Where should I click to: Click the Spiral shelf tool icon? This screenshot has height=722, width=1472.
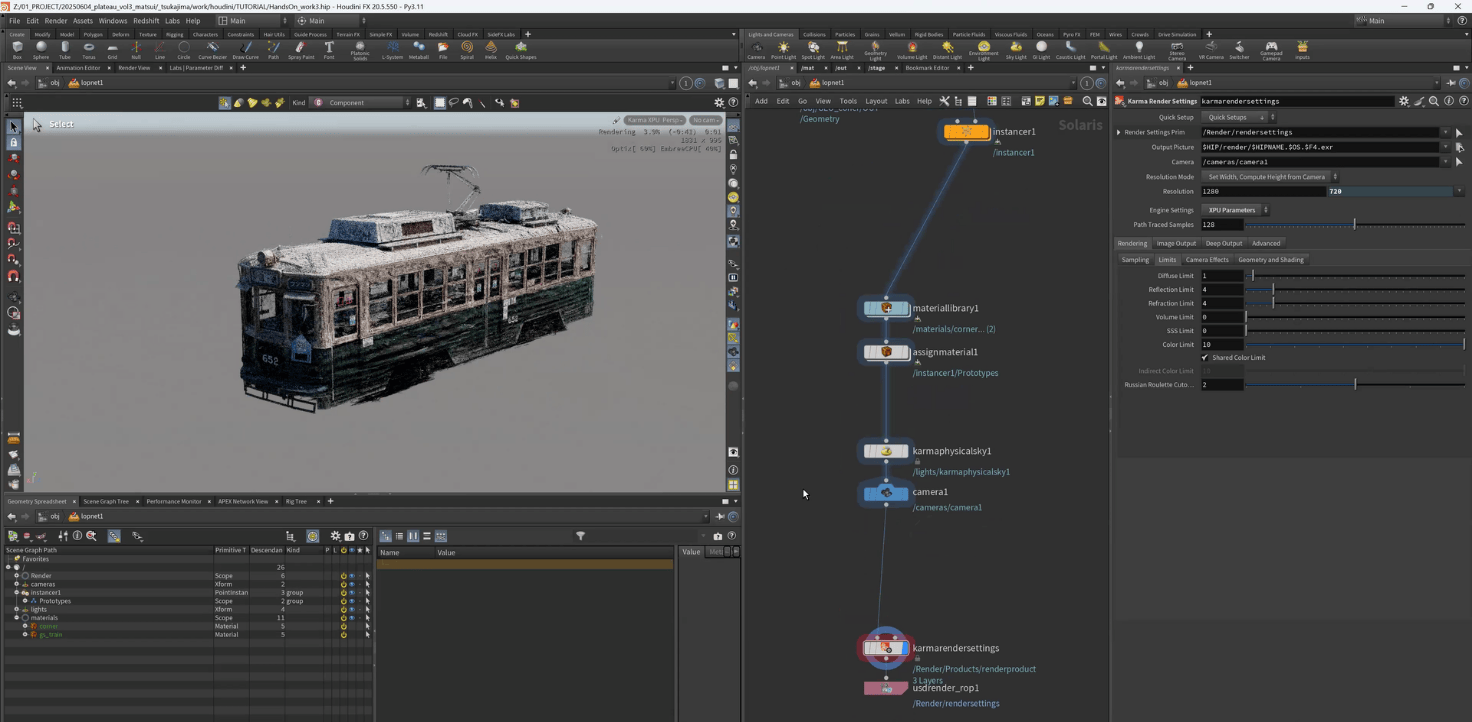click(x=467, y=48)
